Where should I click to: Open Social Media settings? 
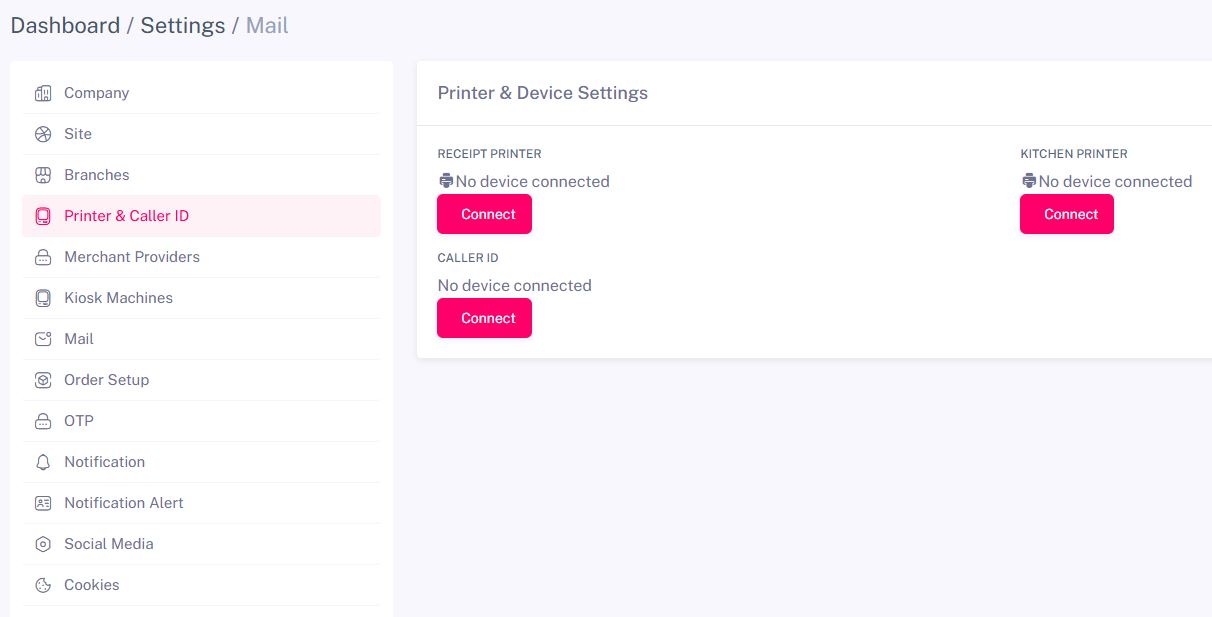108,543
